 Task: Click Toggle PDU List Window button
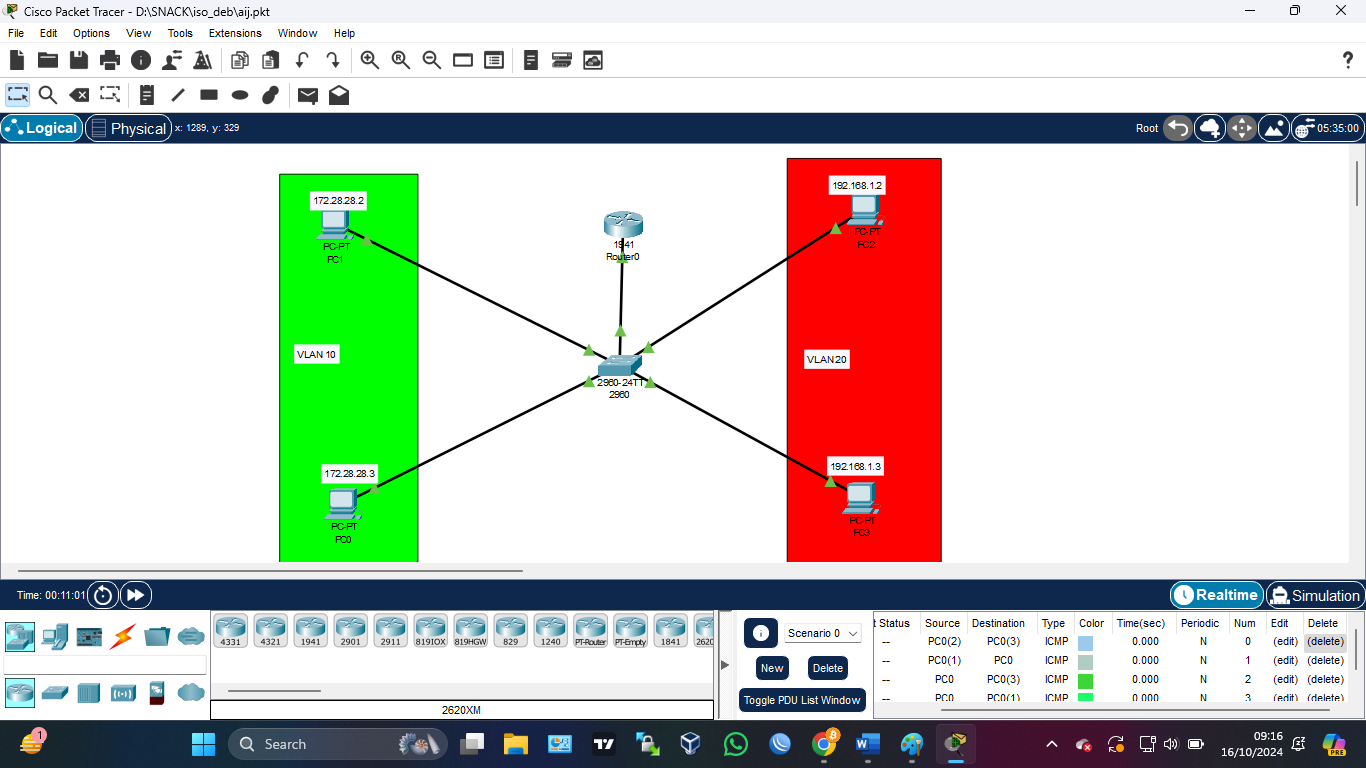click(x=802, y=700)
